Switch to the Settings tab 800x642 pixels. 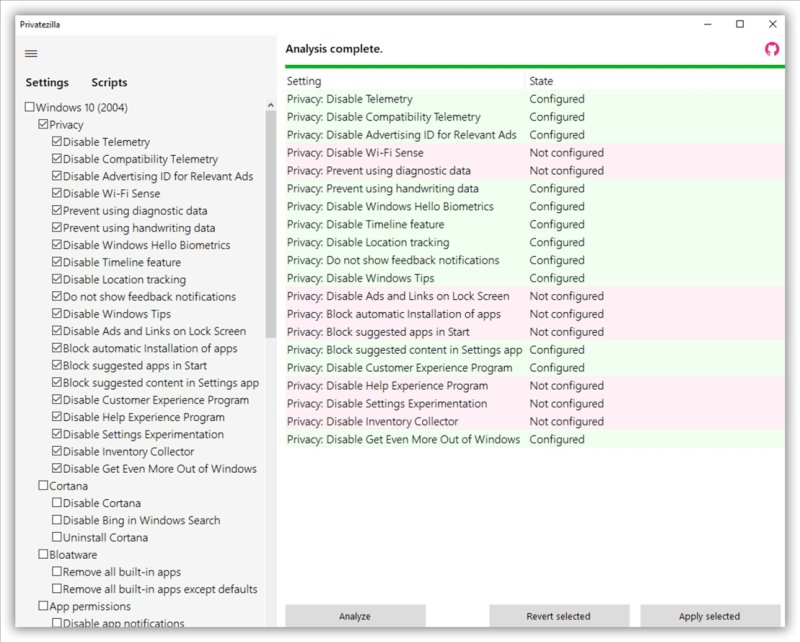click(47, 83)
